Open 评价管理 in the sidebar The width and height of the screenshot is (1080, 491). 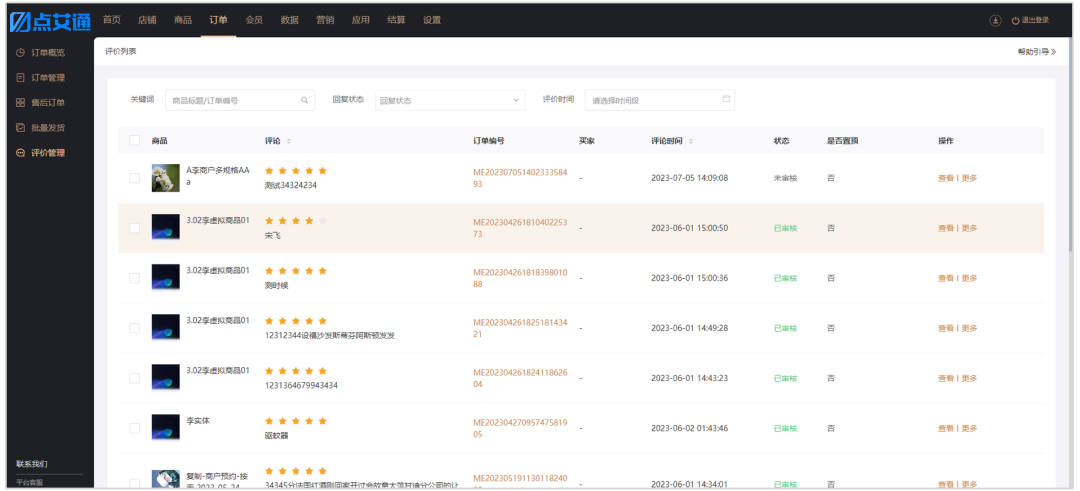[41, 153]
